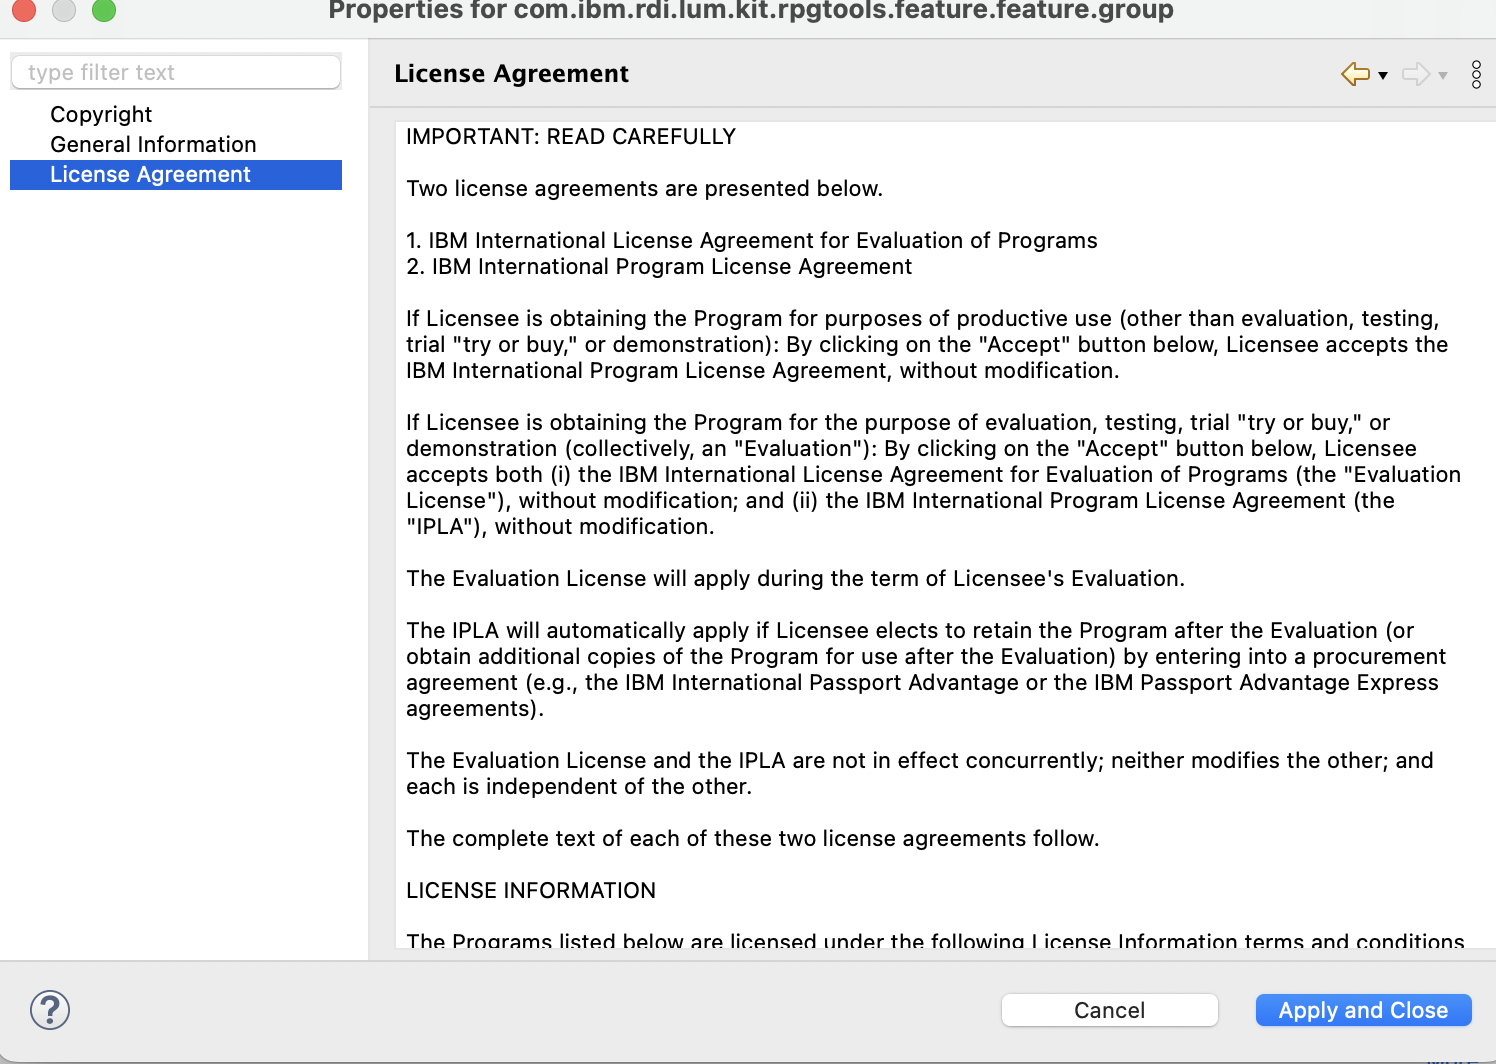Click the Cancel button
Image resolution: width=1496 pixels, height=1064 pixels.
click(1109, 1010)
